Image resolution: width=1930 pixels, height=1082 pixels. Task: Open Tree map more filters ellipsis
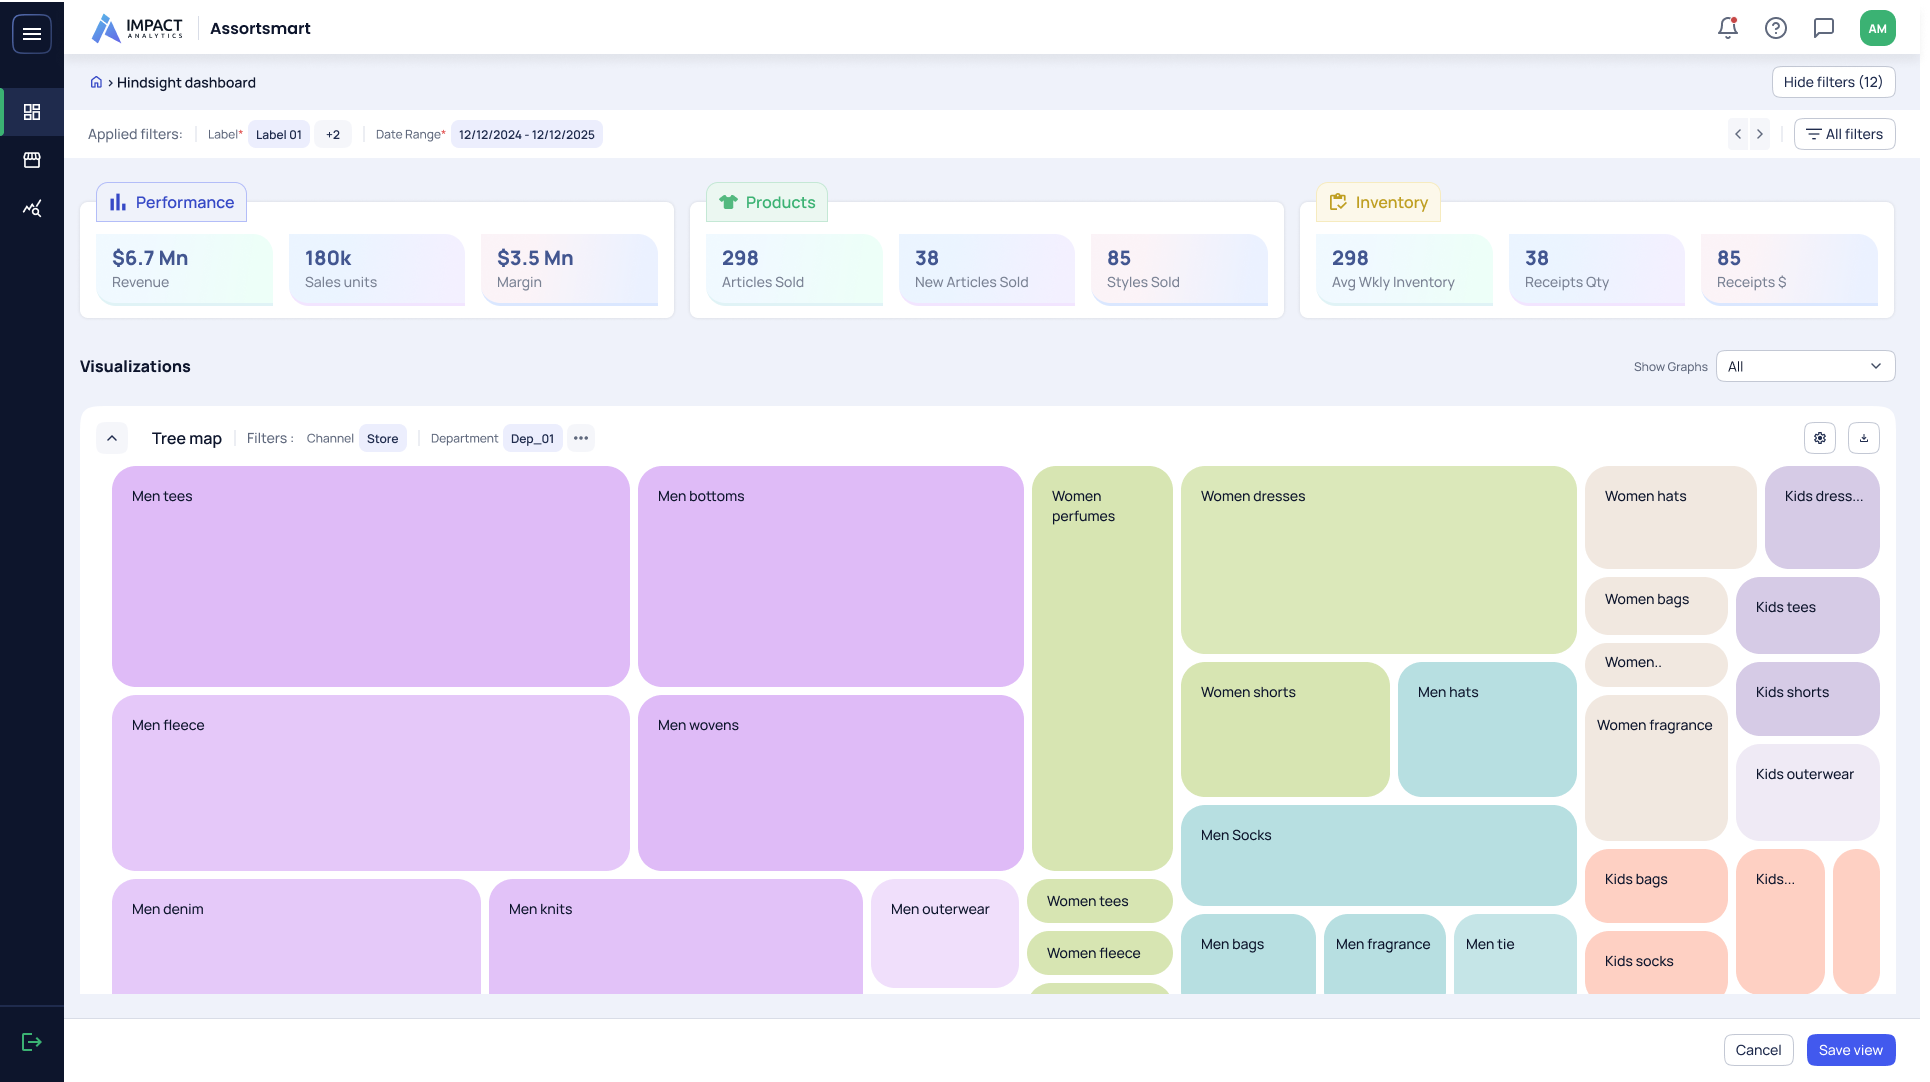click(581, 438)
